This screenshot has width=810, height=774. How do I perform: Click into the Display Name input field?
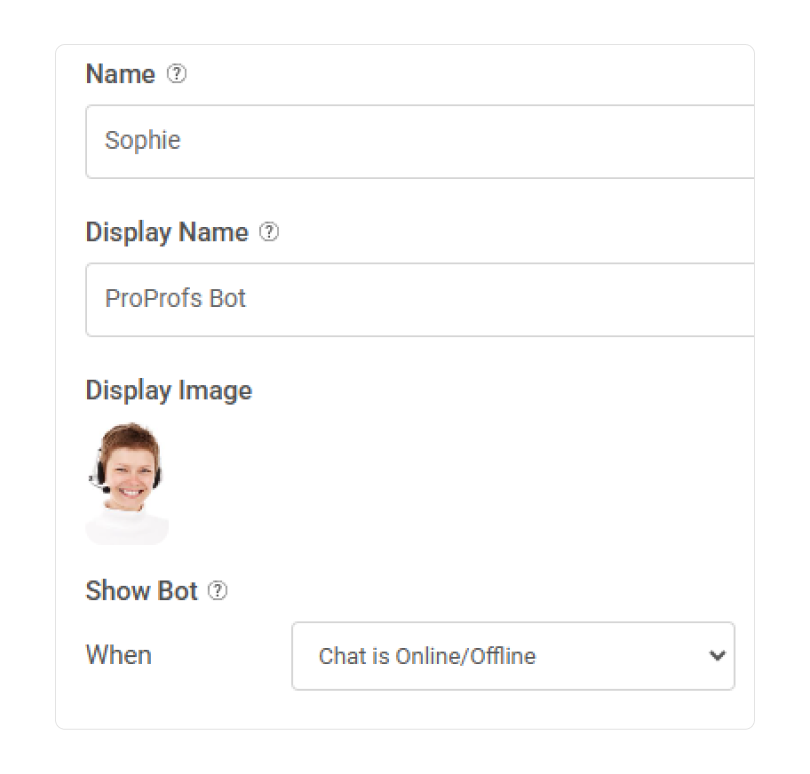pyautogui.click(x=400, y=299)
